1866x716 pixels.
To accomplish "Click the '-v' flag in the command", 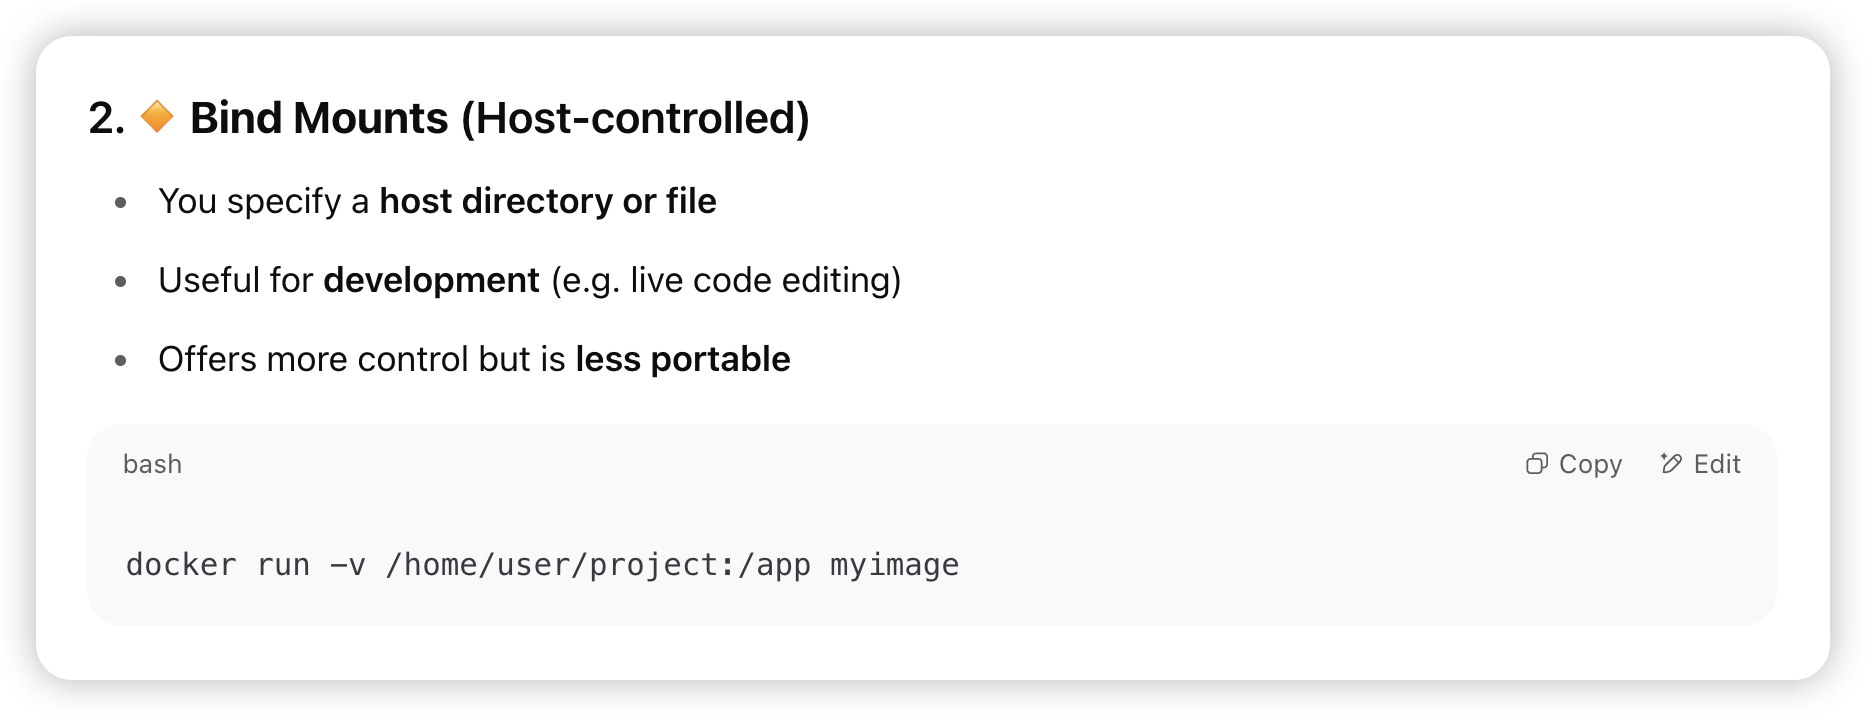I will [x=348, y=565].
